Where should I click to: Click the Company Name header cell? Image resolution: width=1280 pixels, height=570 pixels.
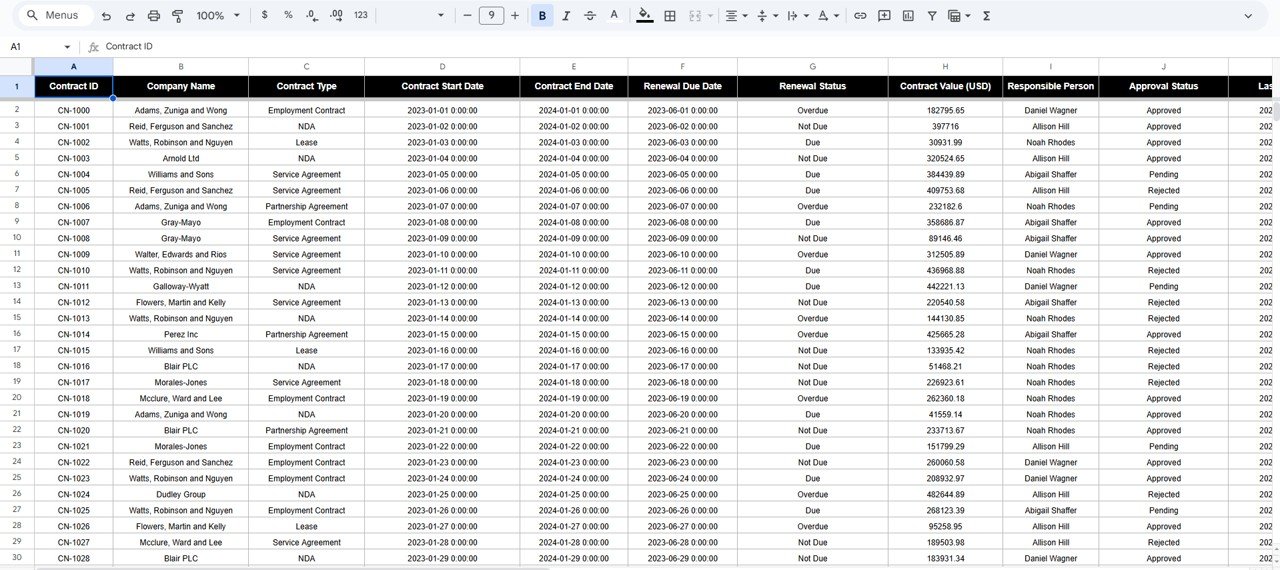pos(181,87)
